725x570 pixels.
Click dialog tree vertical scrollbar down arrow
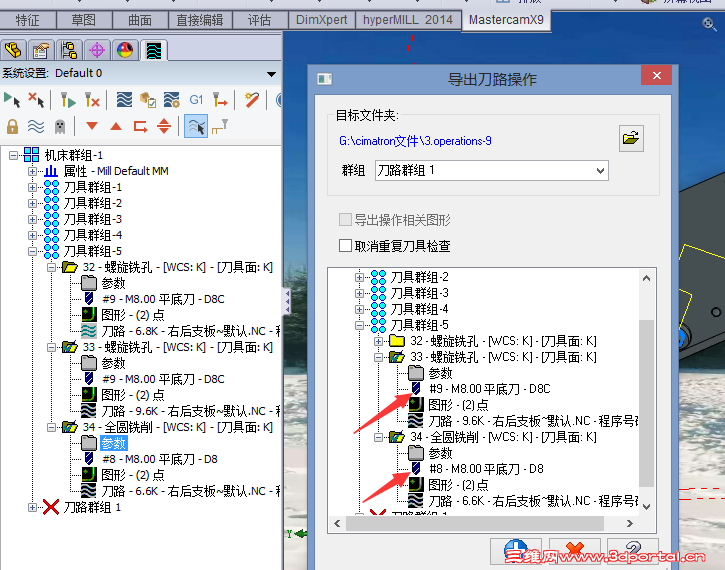pos(646,507)
